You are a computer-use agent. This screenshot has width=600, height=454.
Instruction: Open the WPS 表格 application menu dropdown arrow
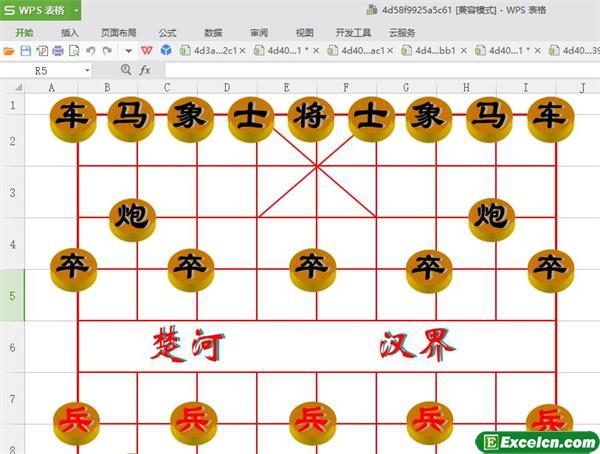pyautogui.click(x=76, y=10)
